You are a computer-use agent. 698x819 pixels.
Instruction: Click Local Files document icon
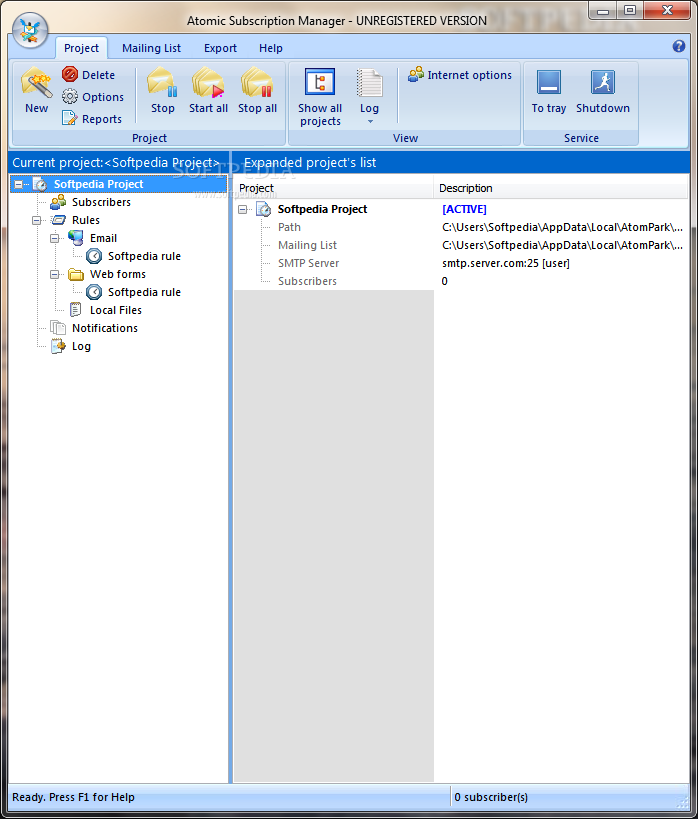76,310
